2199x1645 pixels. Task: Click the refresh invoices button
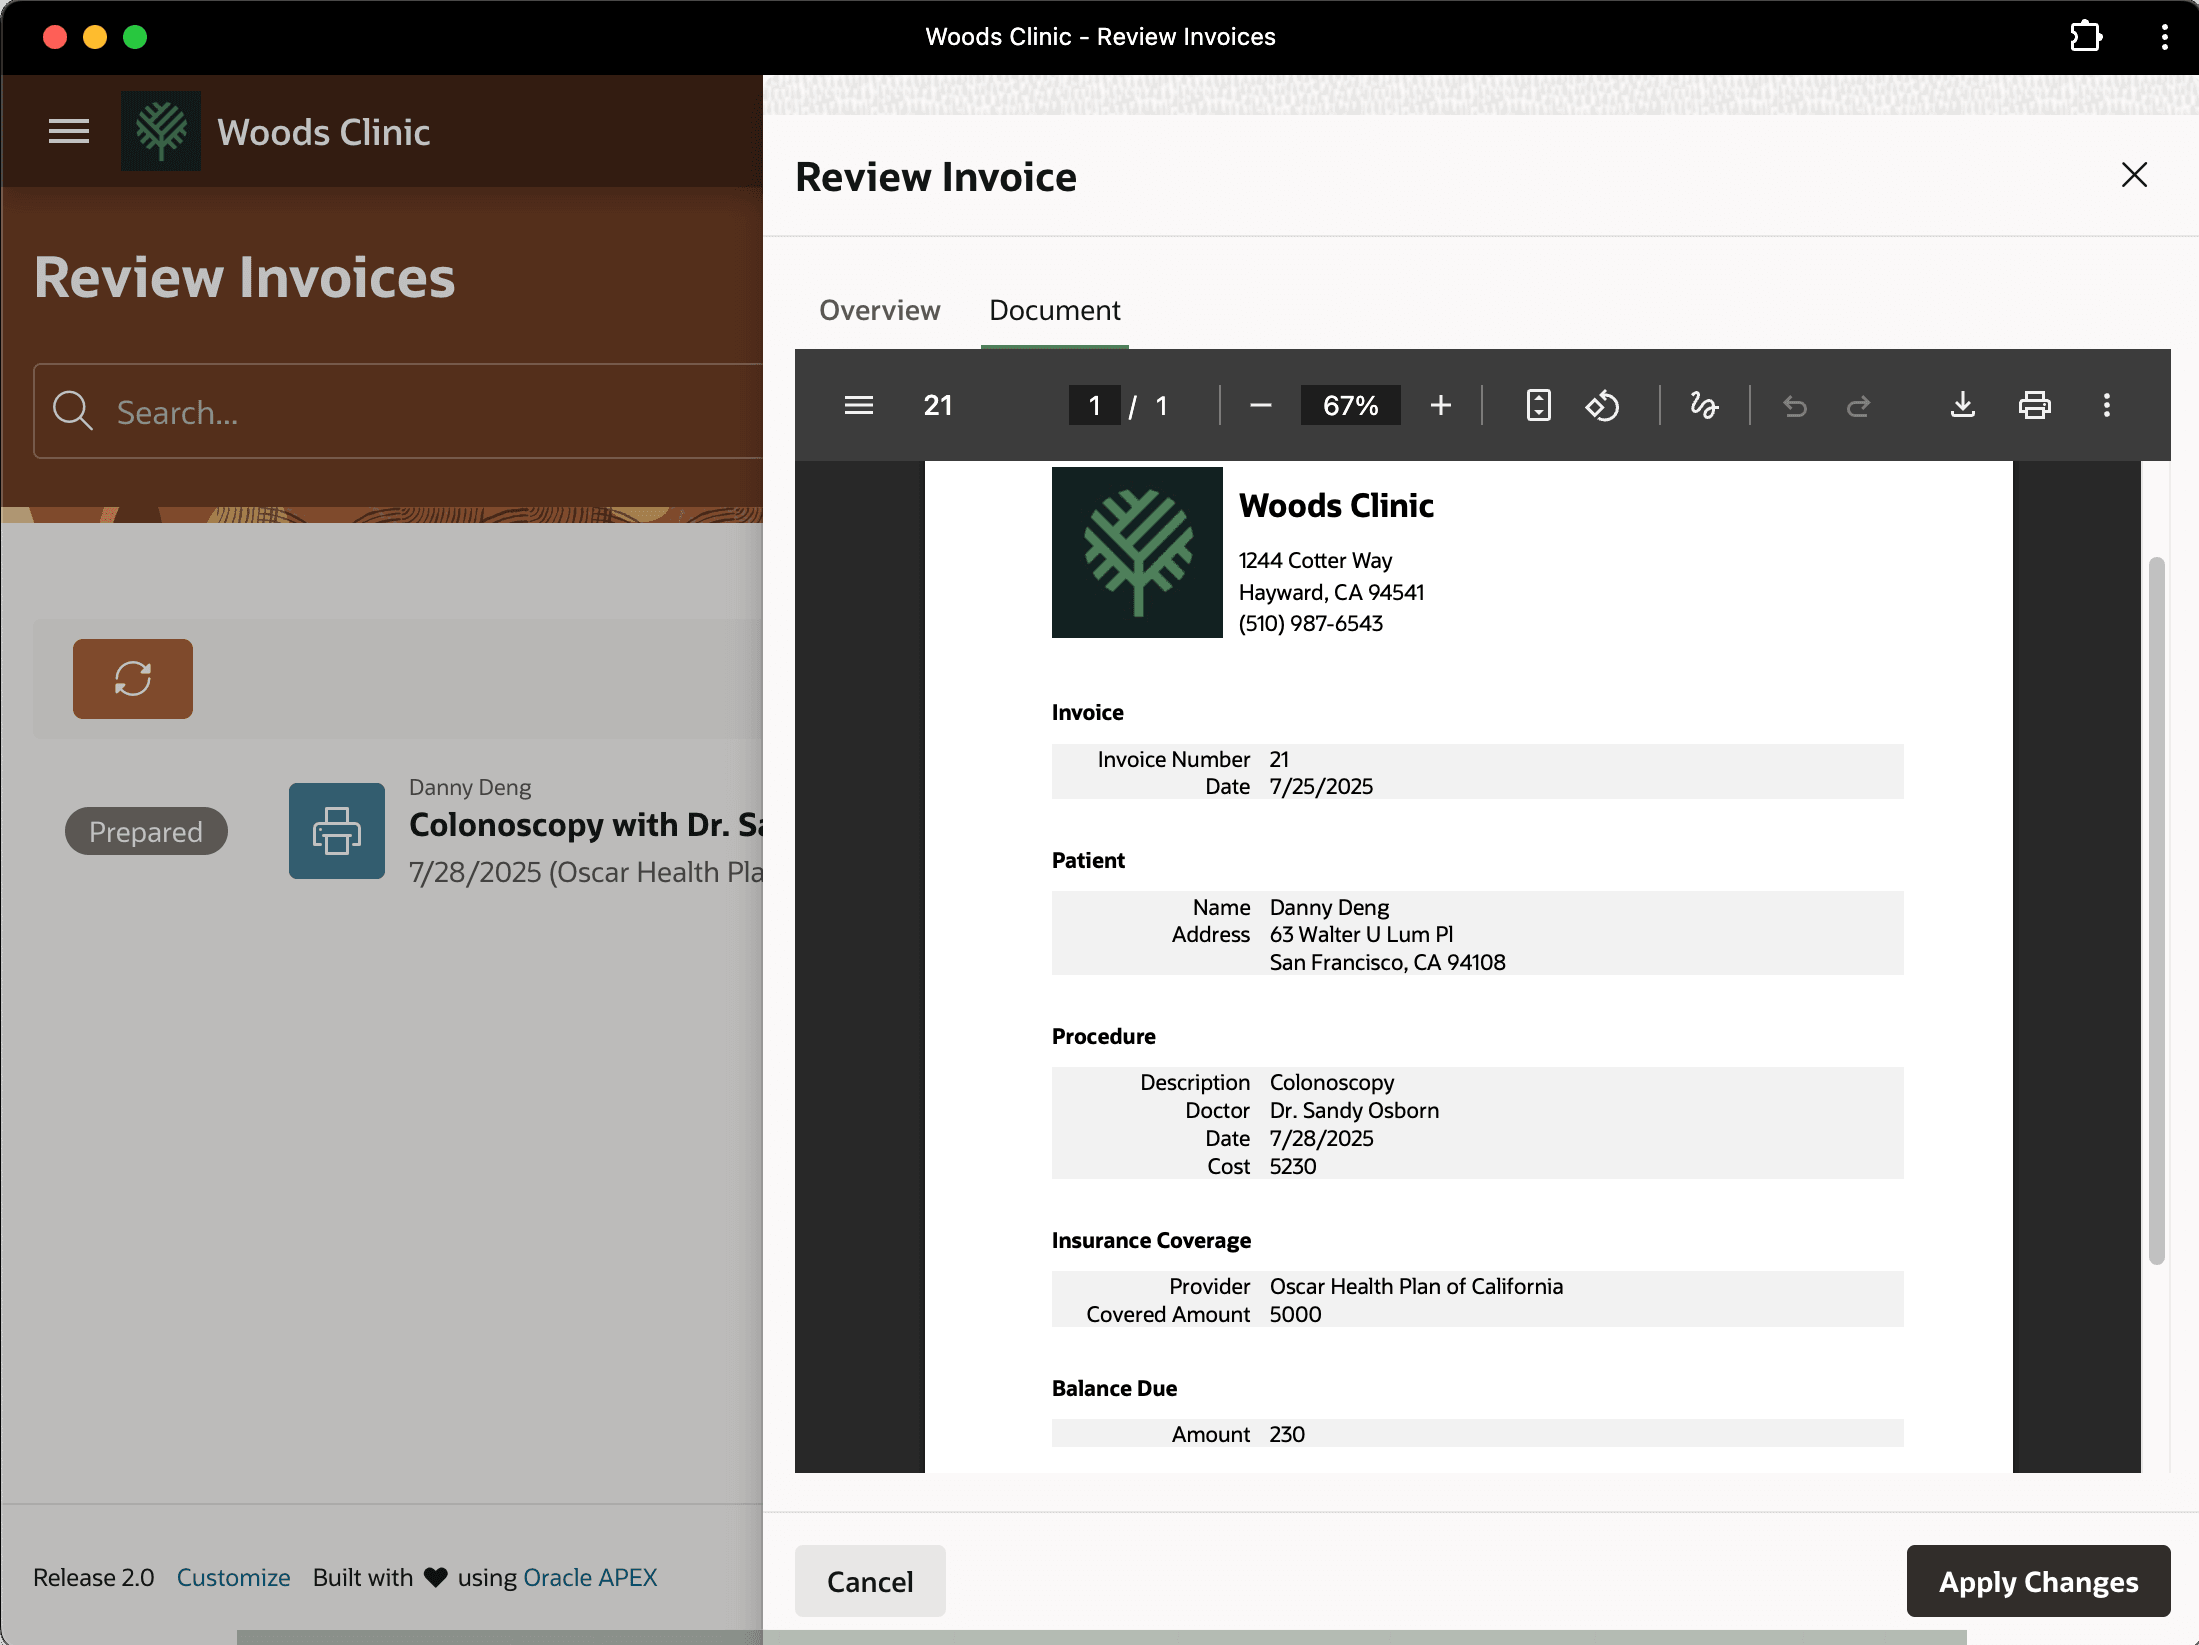tap(133, 679)
